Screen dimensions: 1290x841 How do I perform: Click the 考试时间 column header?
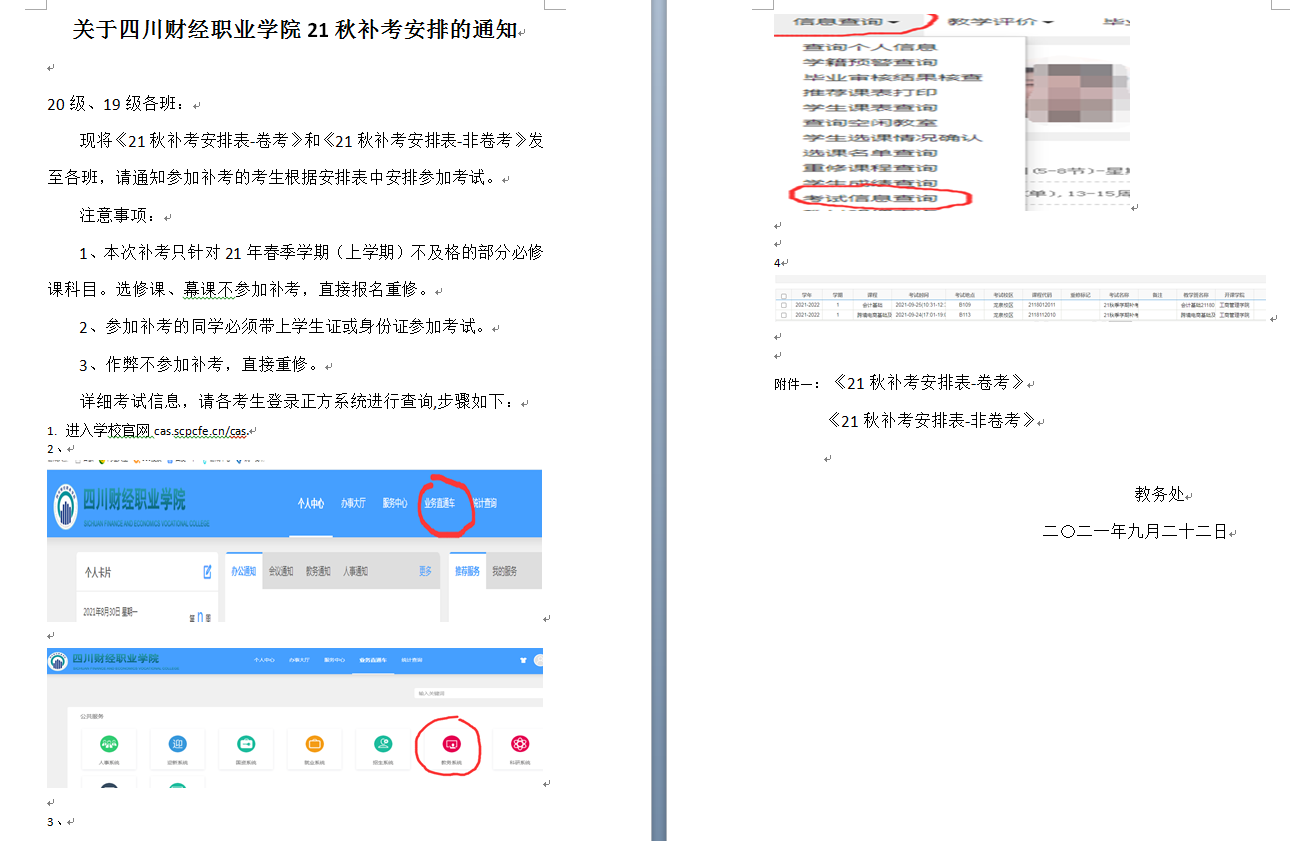tap(918, 295)
